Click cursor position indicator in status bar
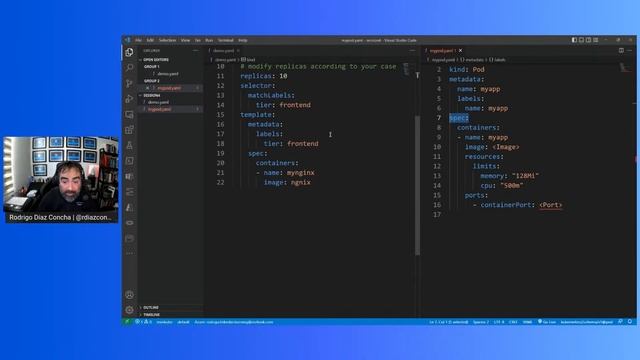640x360 pixels. pos(448,322)
